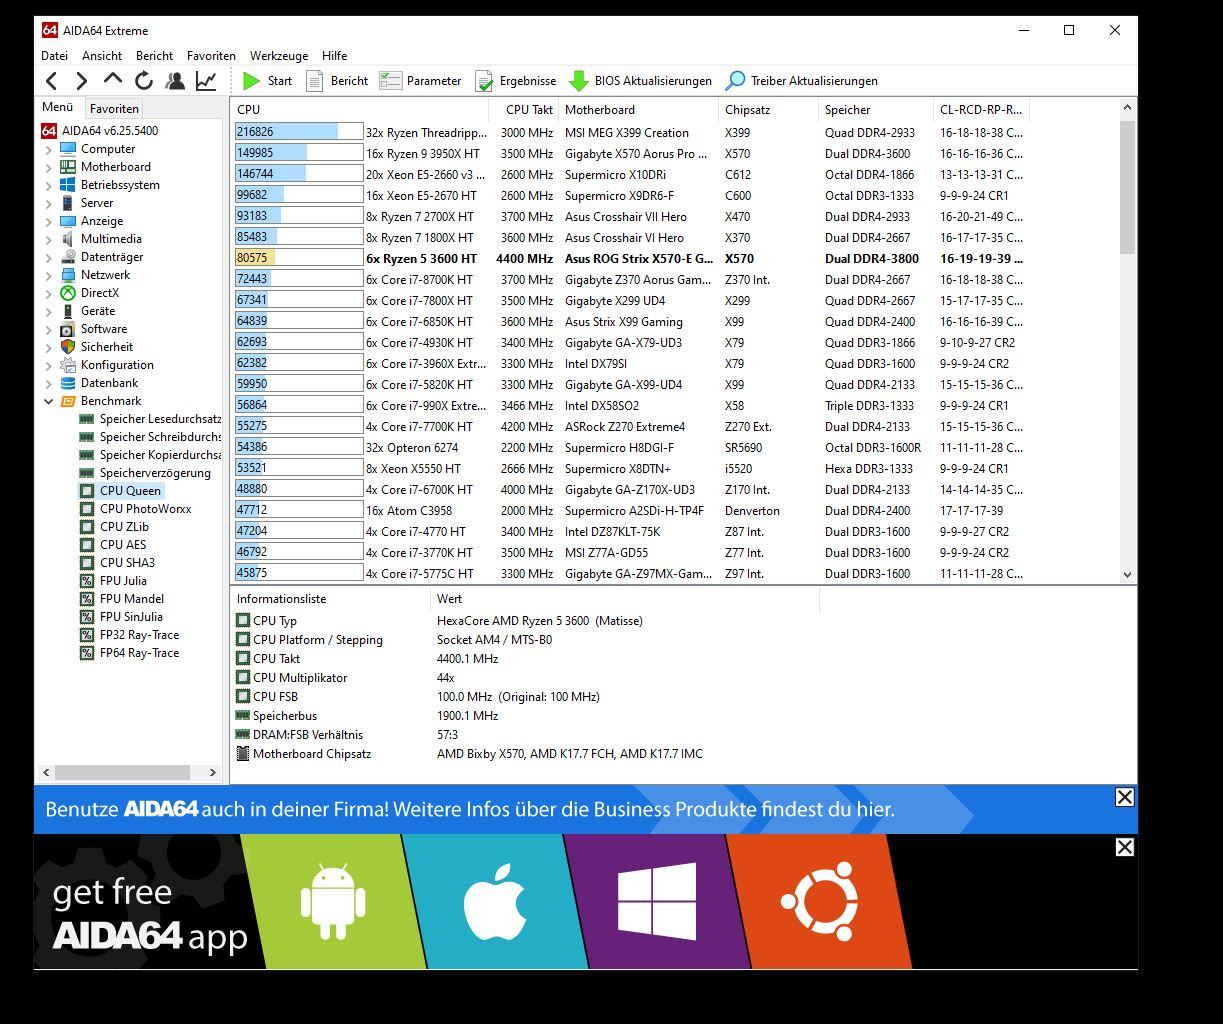Sort by the Chipsatz column header
The width and height of the screenshot is (1223, 1024).
(x=768, y=110)
